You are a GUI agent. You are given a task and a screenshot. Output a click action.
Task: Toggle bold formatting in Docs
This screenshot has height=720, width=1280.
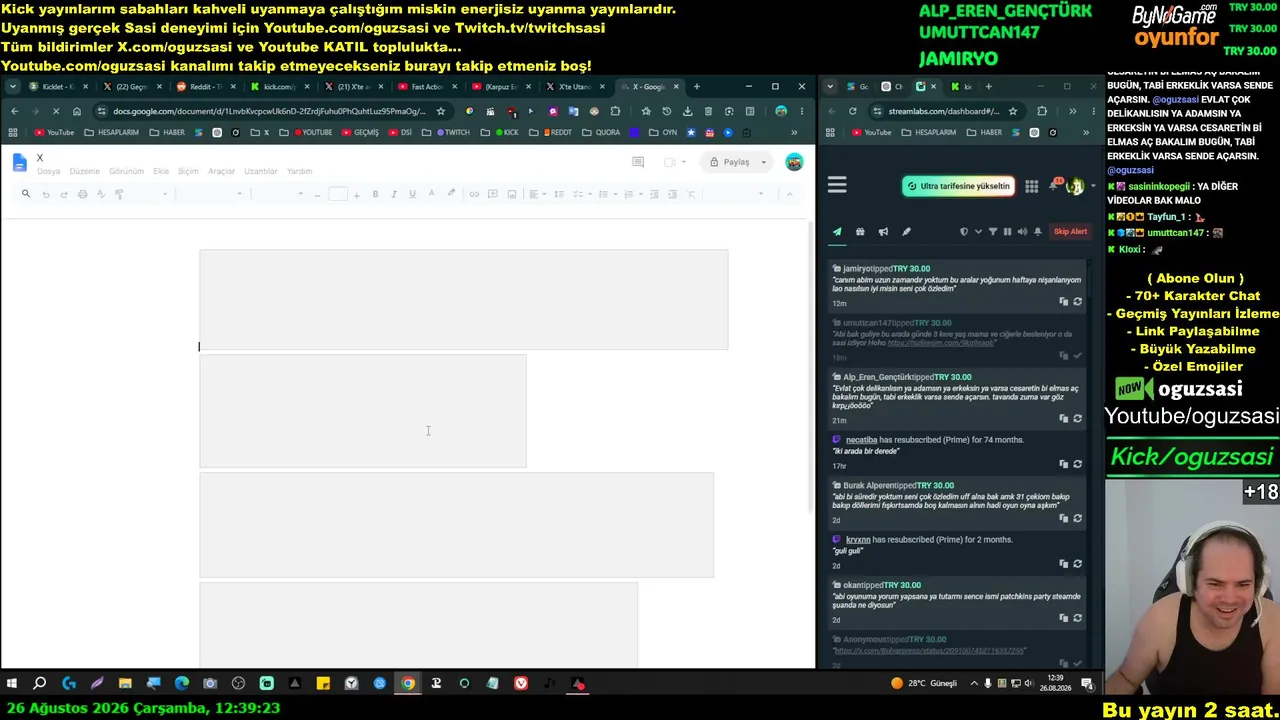point(375,194)
